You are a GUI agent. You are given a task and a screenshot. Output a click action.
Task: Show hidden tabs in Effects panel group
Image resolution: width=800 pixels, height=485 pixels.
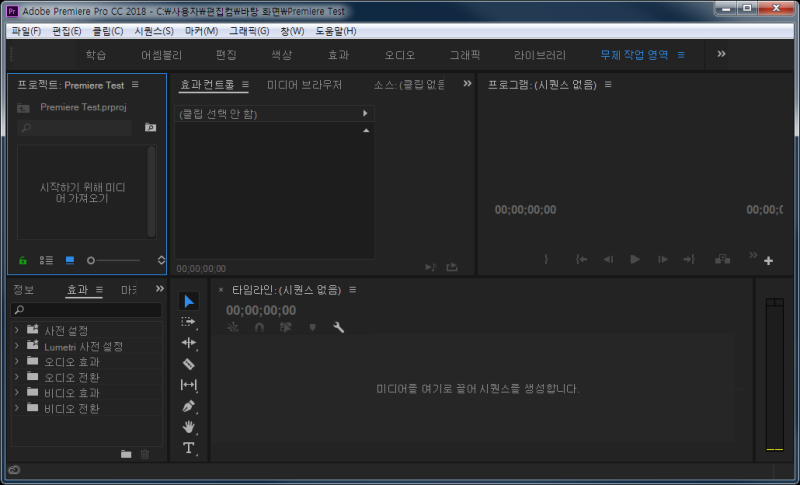160,289
